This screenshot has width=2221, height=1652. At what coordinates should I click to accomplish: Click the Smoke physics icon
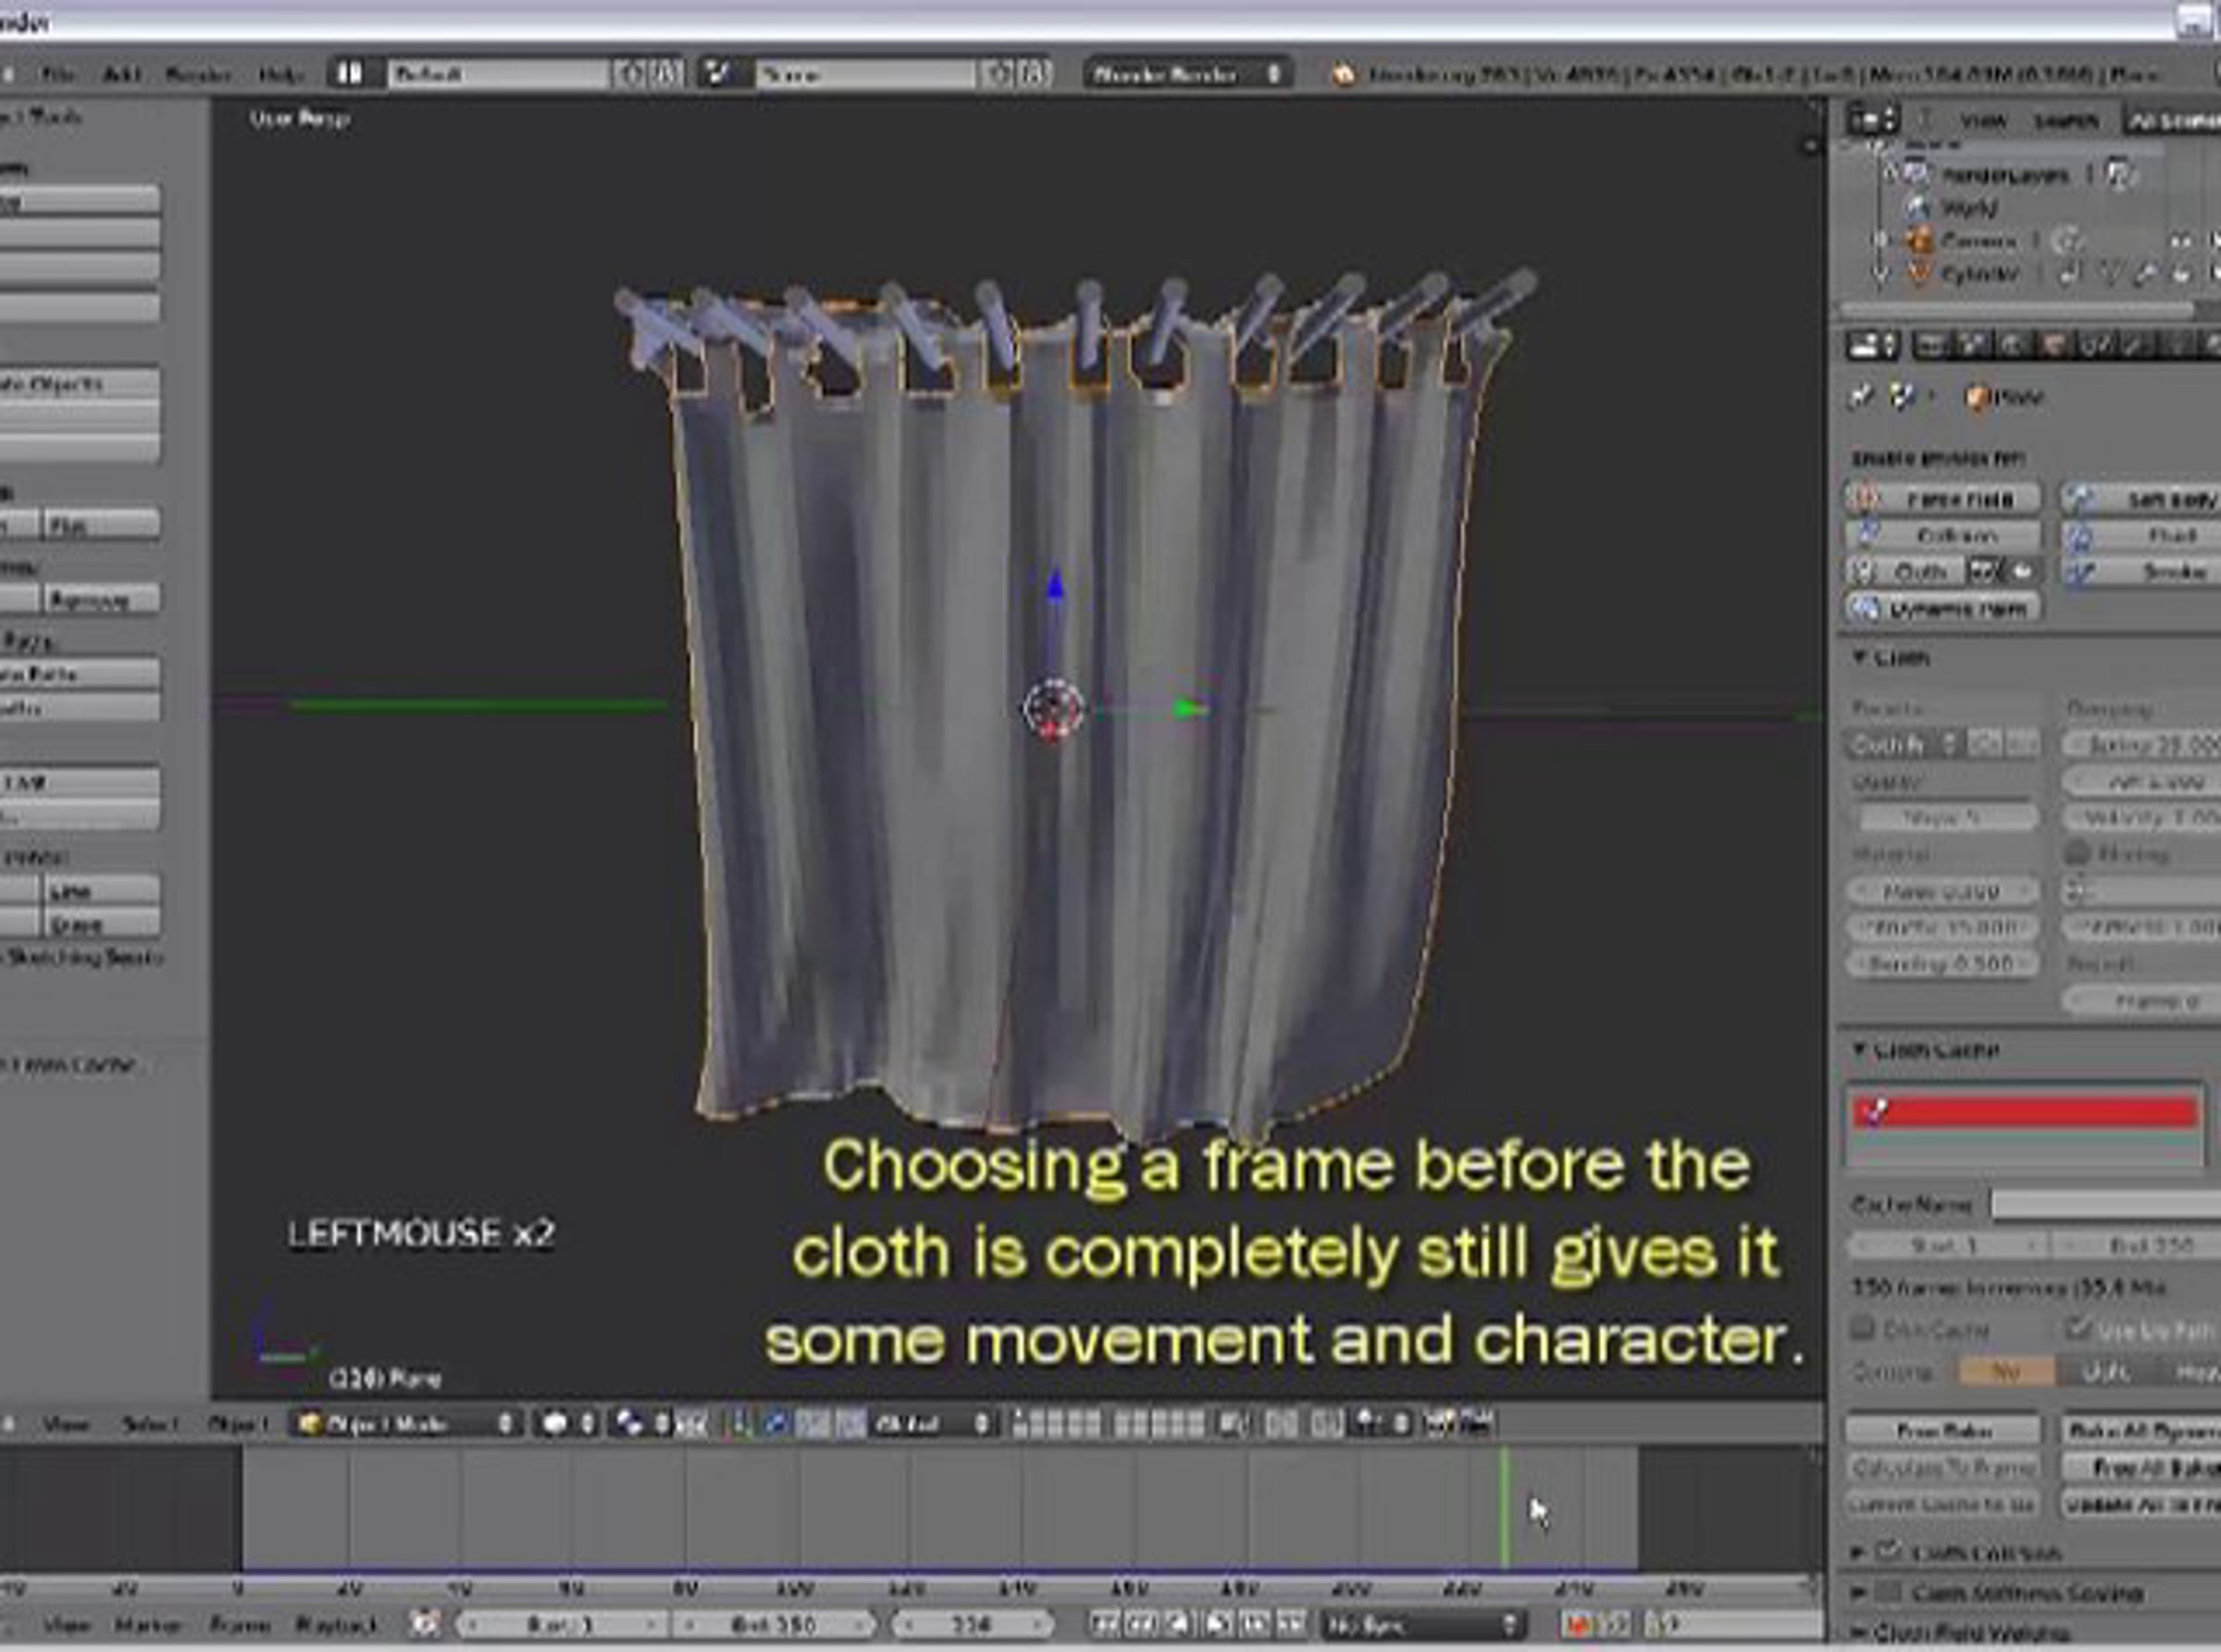point(2080,573)
